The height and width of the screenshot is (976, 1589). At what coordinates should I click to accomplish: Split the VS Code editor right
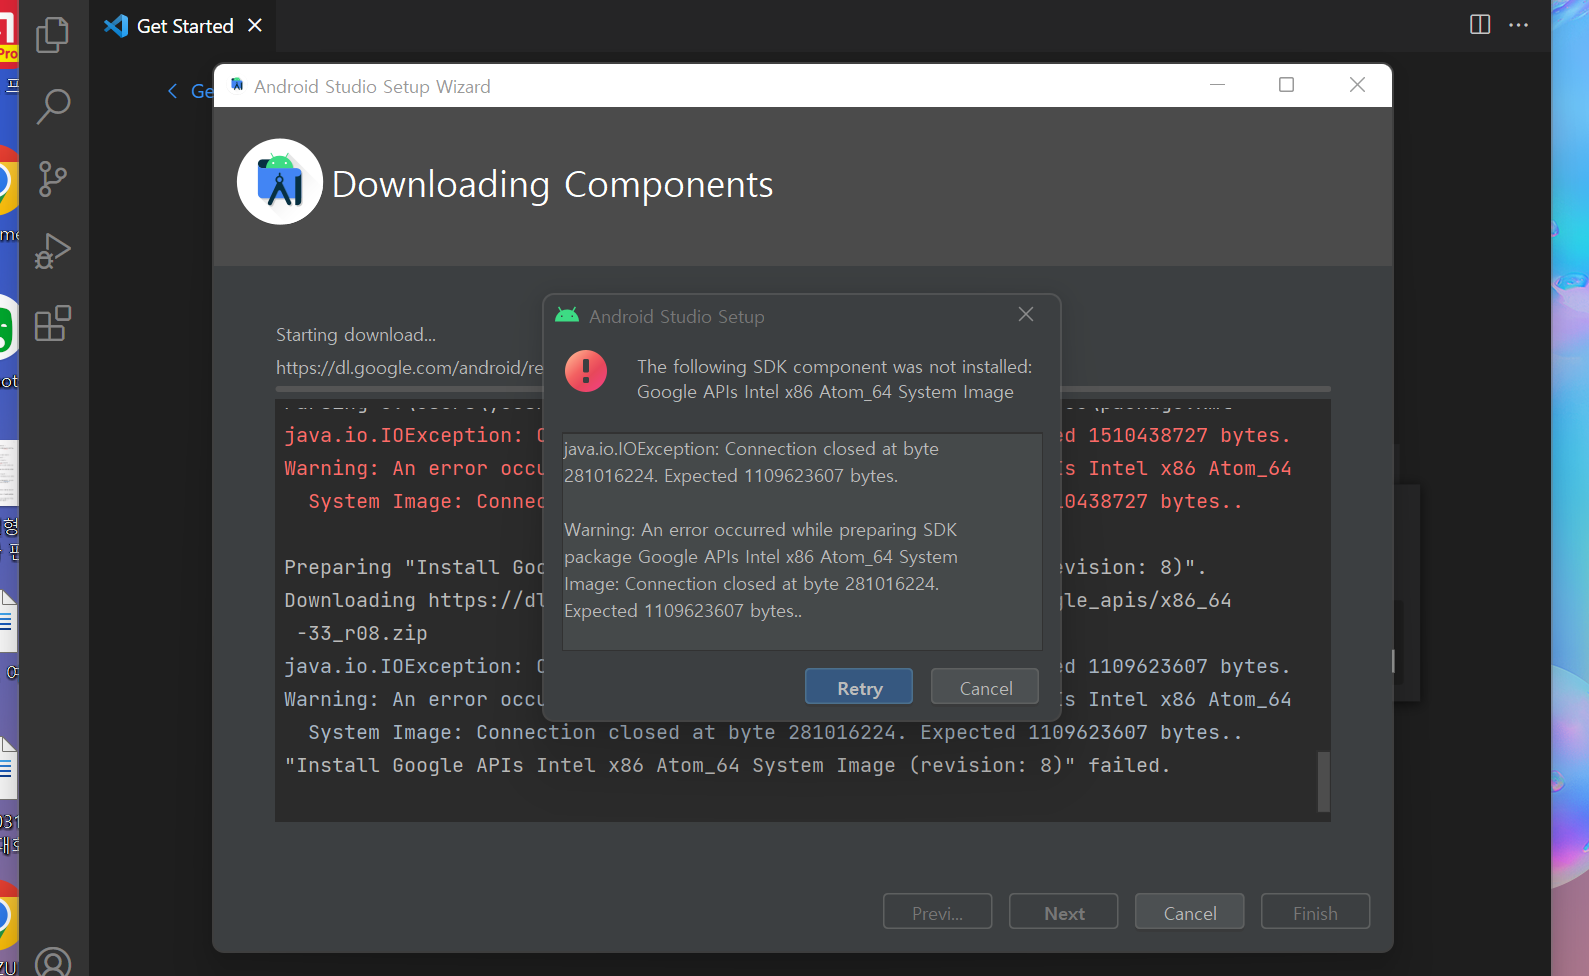pos(1480,25)
